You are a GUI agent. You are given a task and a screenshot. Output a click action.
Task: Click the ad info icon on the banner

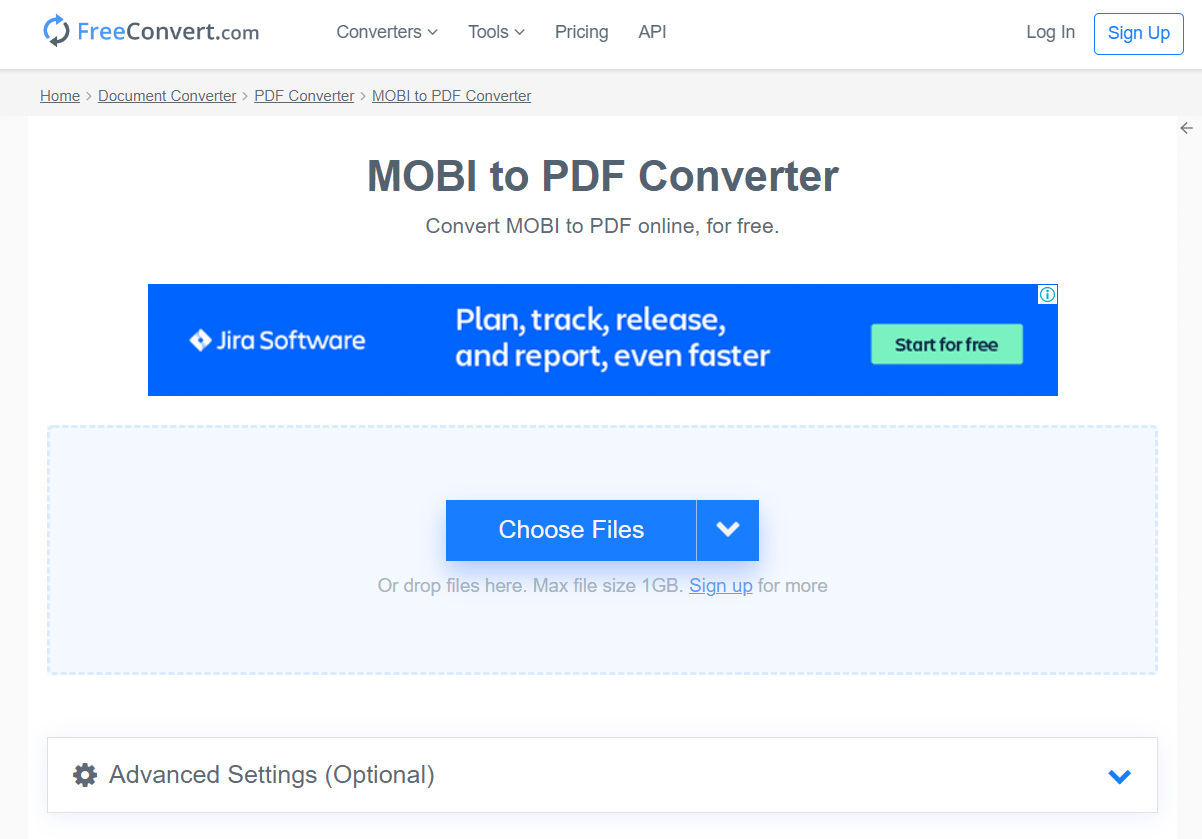pyautogui.click(x=1047, y=294)
